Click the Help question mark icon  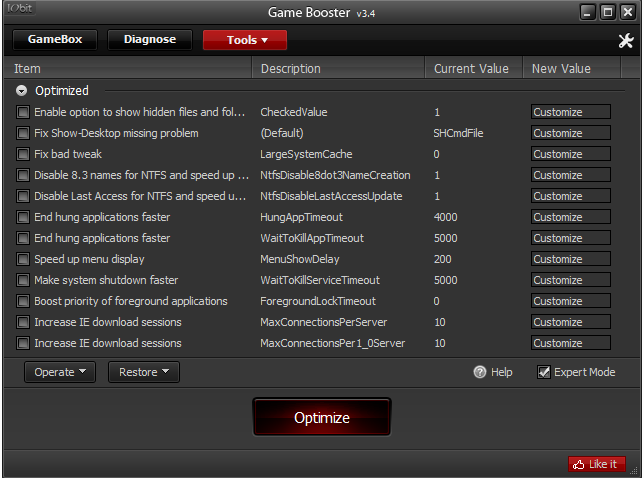[479, 372]
